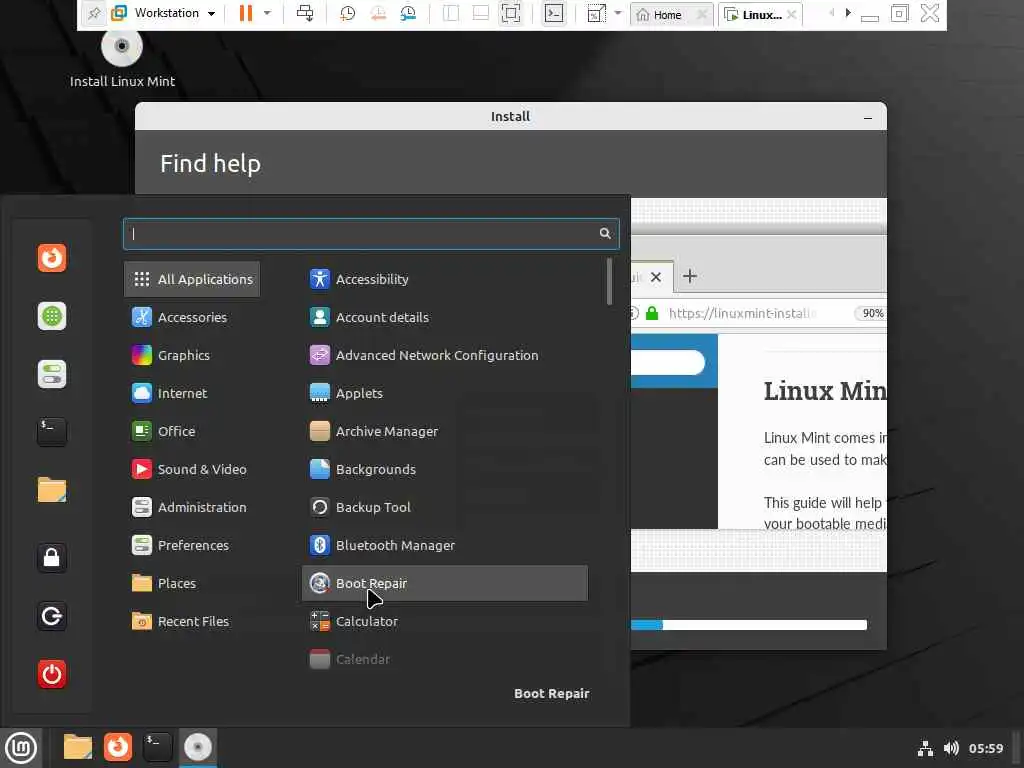Image resolution: width=1024 pixels, height=768 pixels.
Task: Pause the virtual machine in VMware toolbar
Action: coord(246,13)
